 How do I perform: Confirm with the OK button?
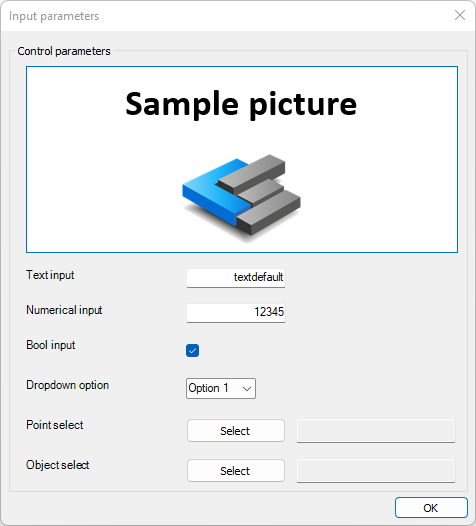pyautogui.click(x=431, y=508)
